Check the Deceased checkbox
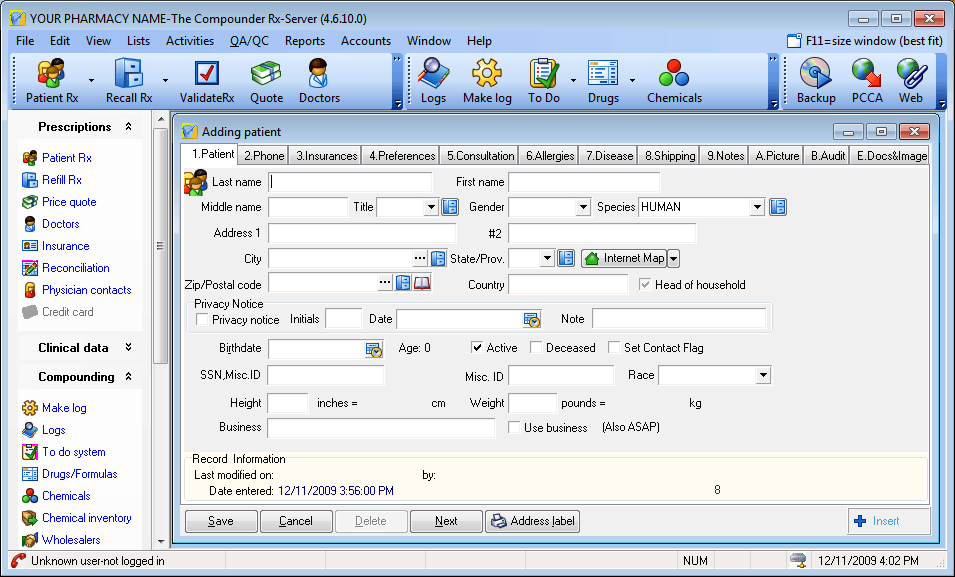955x577 pixels. 537,348
